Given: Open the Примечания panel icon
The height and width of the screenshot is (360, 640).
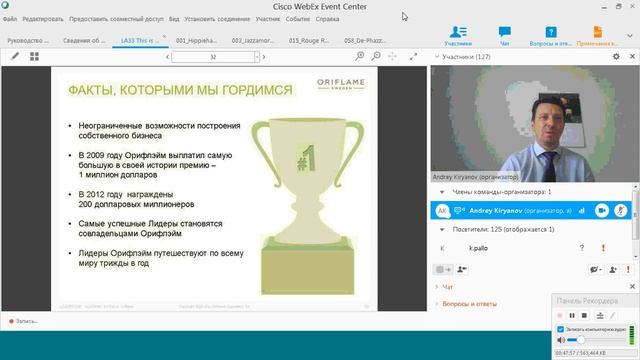Looking at the screenshot, I should point(597,36).
